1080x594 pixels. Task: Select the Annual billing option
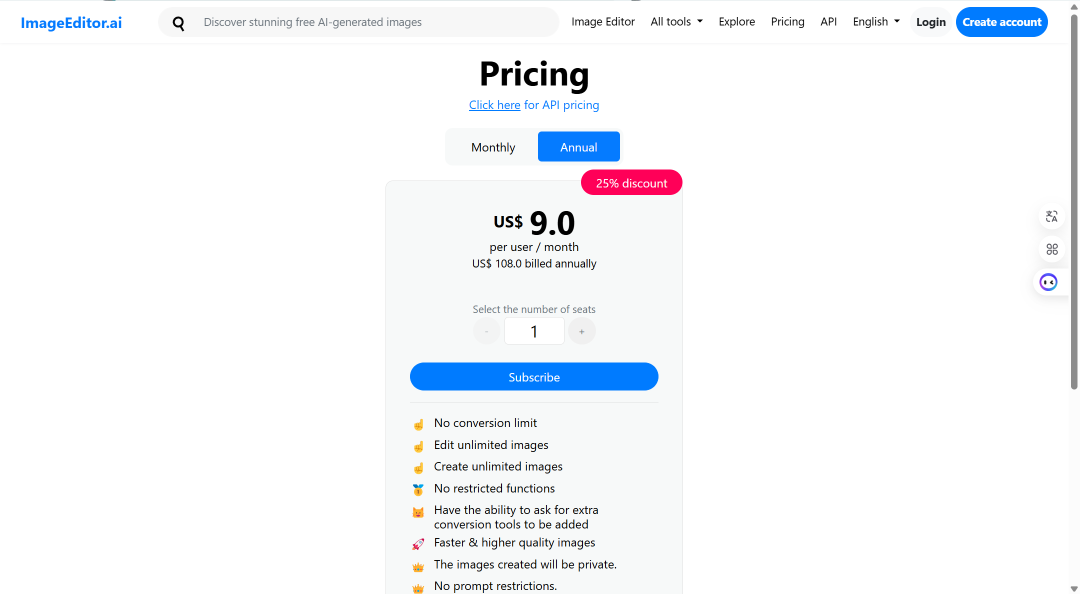click(x=579, y=147)
